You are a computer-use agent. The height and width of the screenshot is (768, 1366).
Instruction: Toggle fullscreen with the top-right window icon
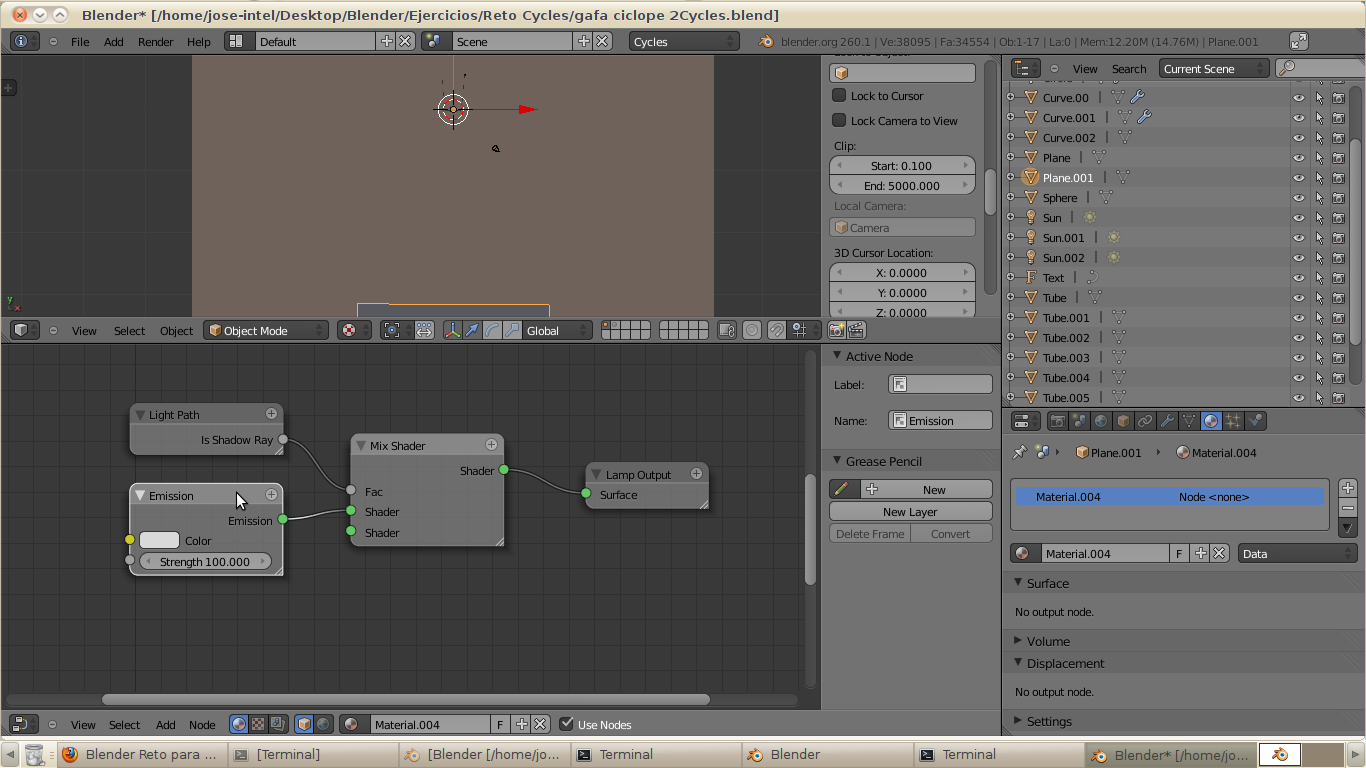pos(1299,41)
